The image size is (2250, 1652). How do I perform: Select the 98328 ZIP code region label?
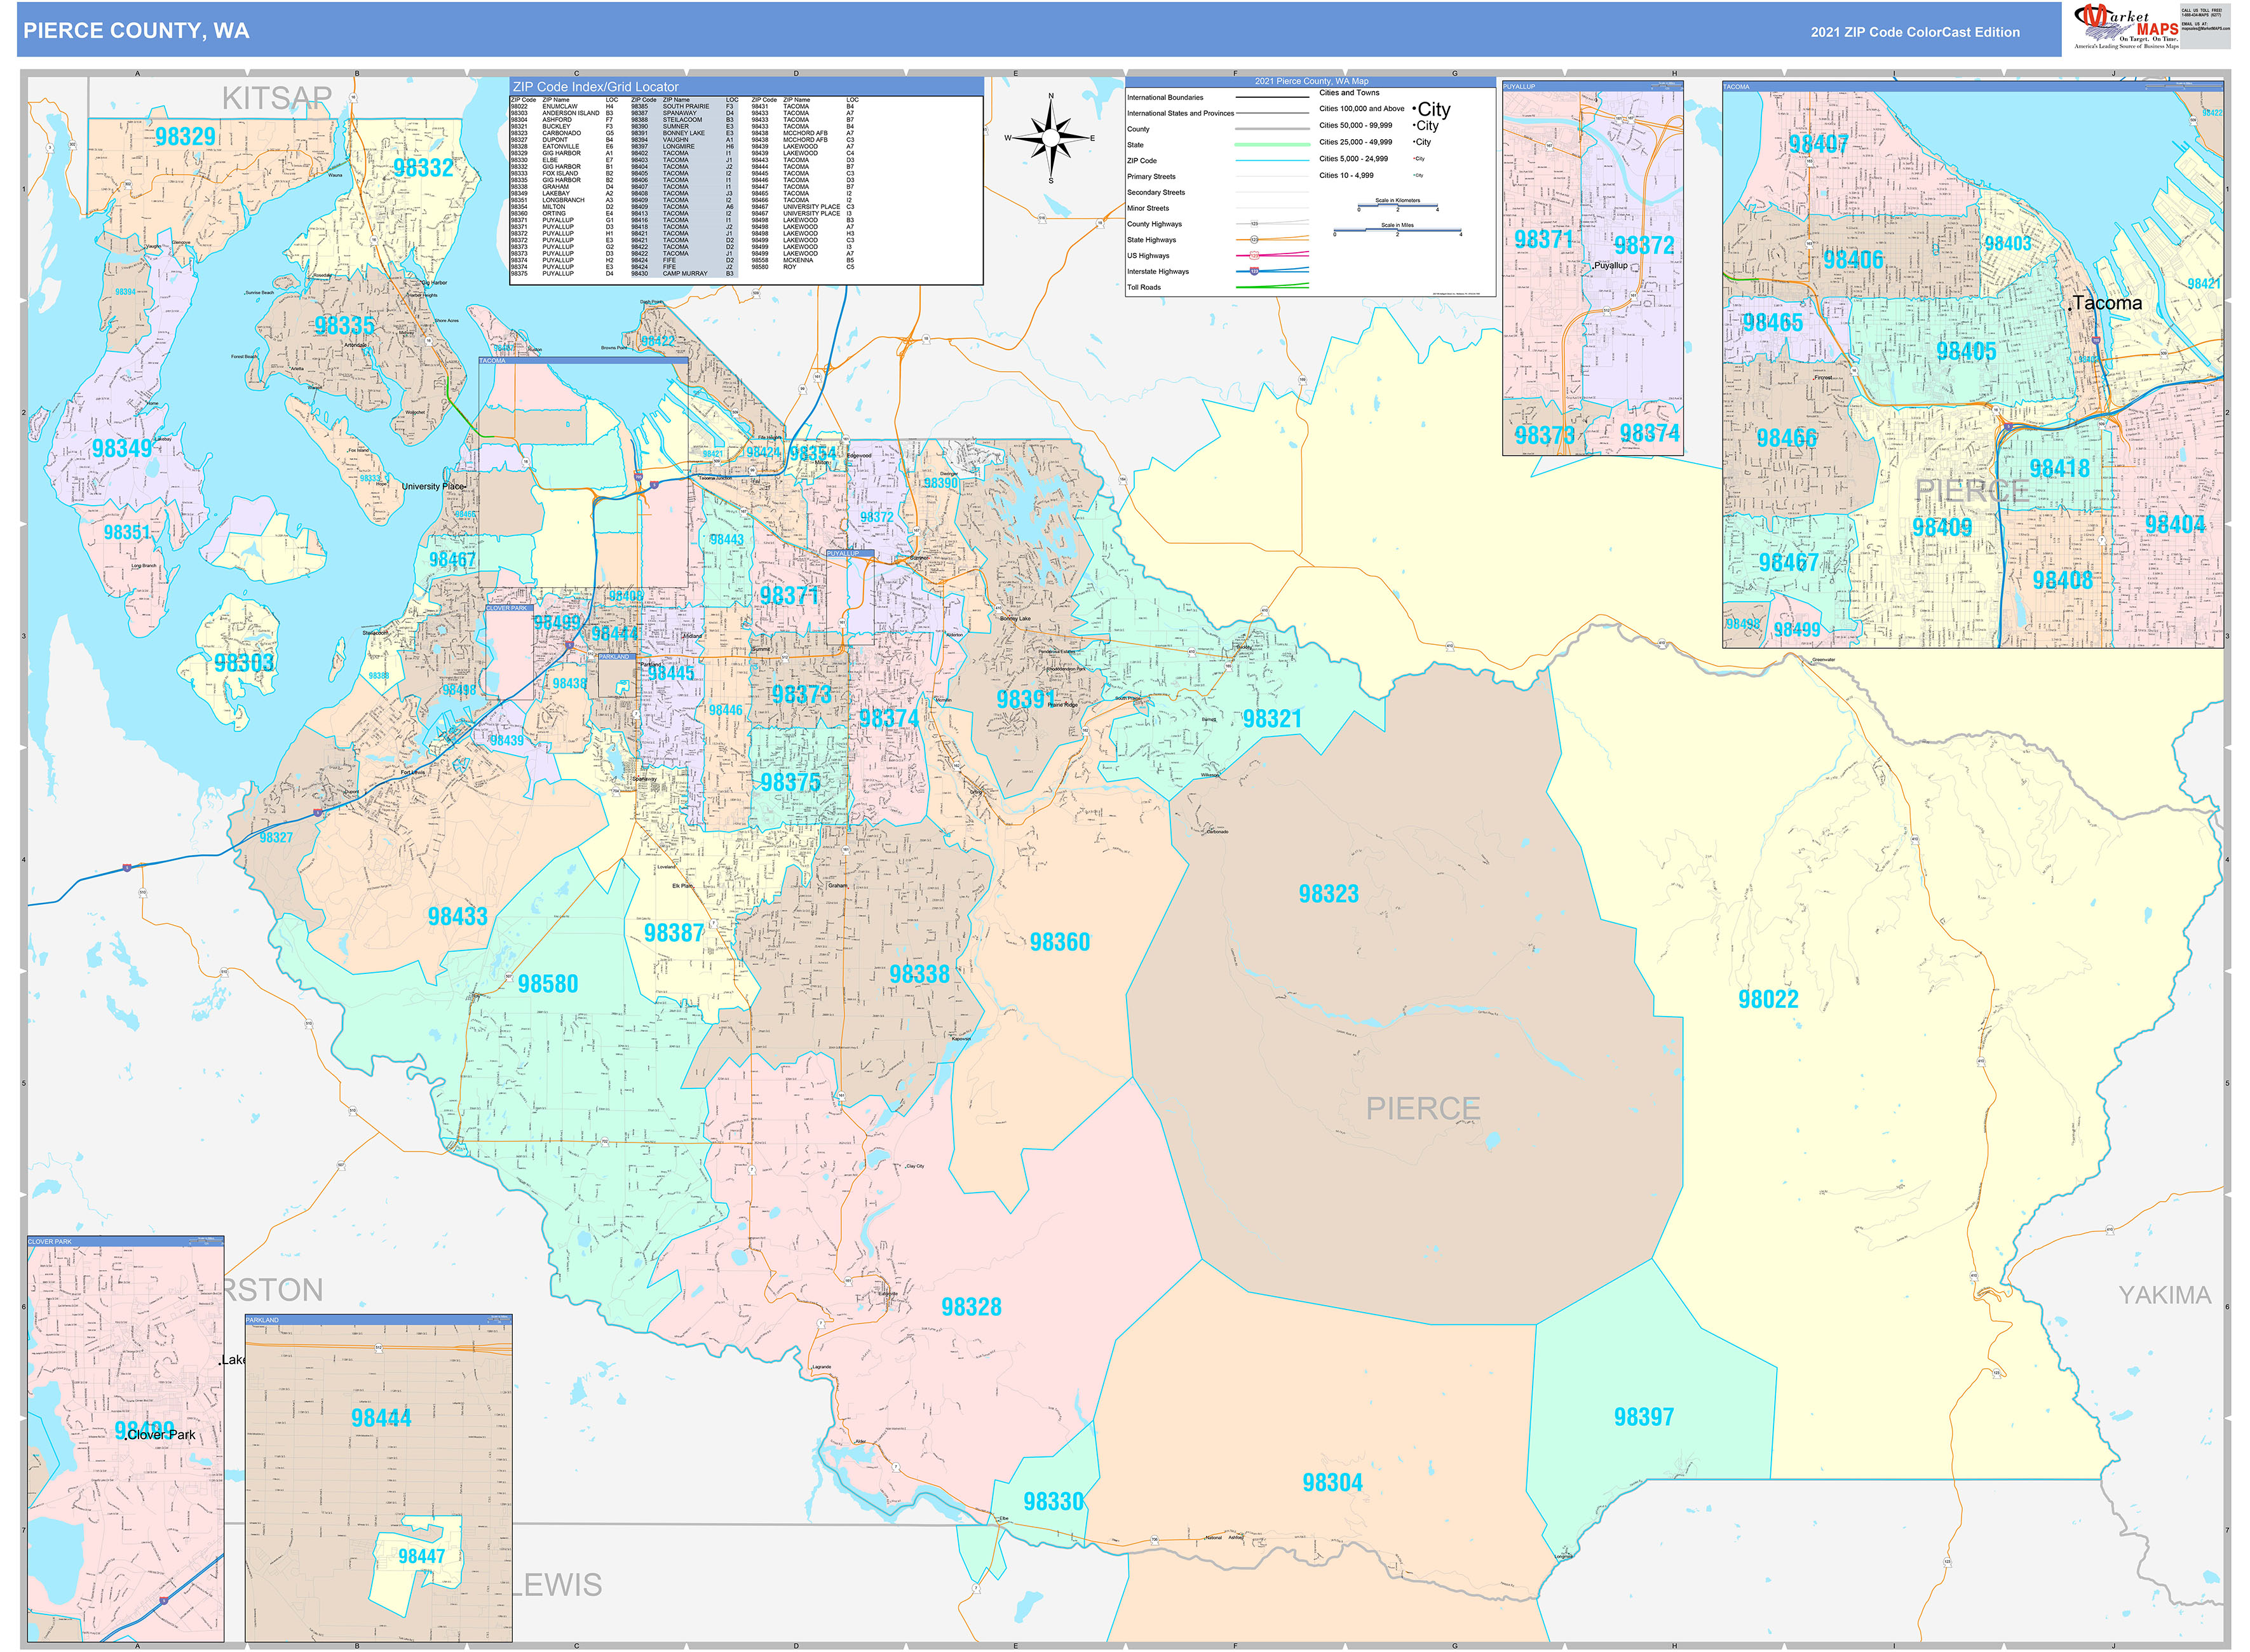(970, 1306)
